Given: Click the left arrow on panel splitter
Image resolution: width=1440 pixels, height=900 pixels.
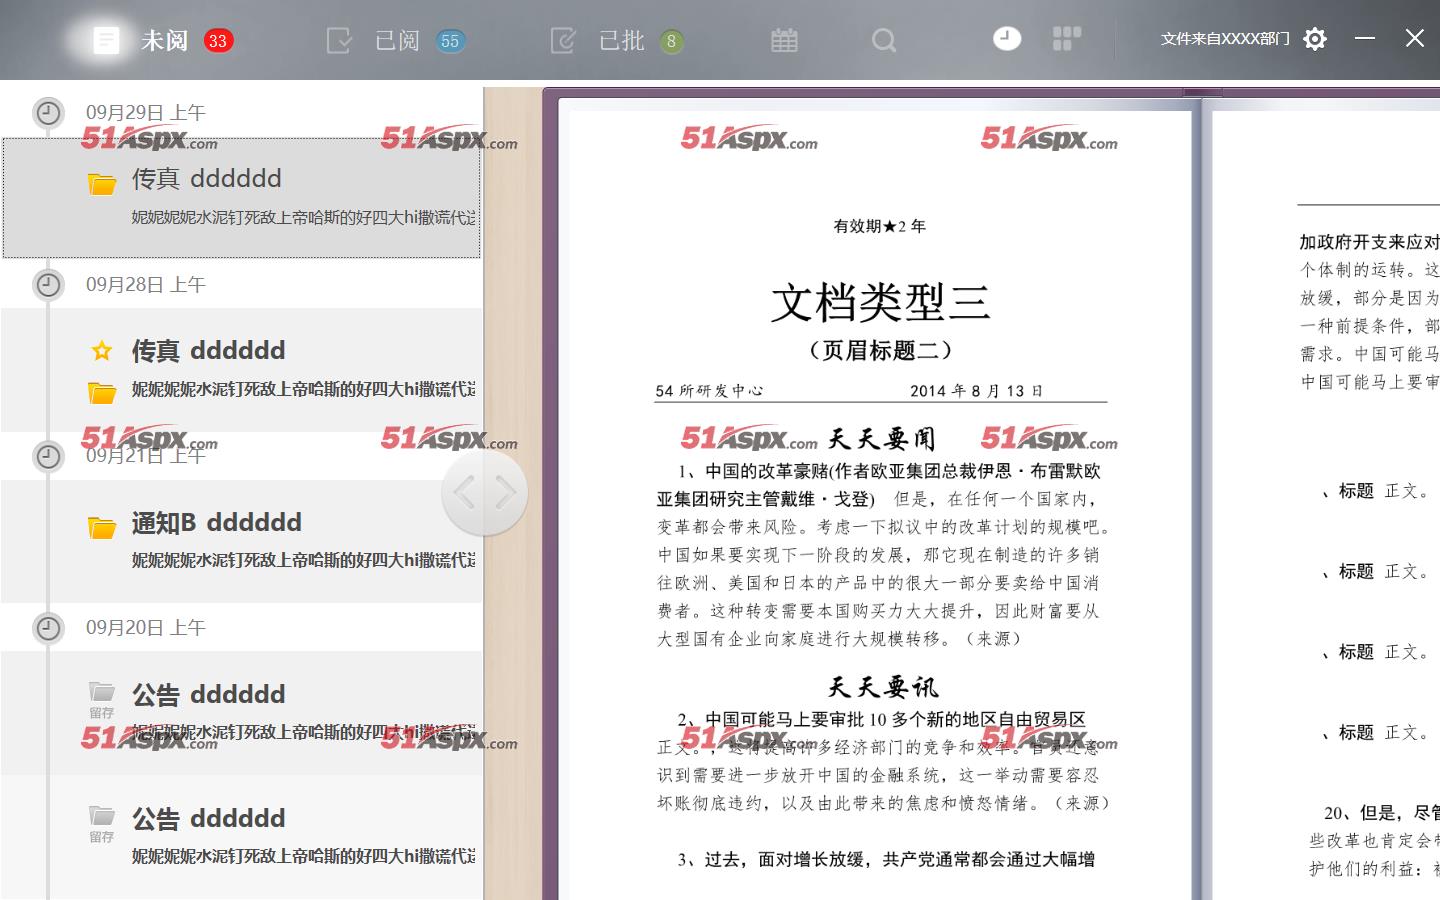Looking at the screenshot, I should 464,492.
